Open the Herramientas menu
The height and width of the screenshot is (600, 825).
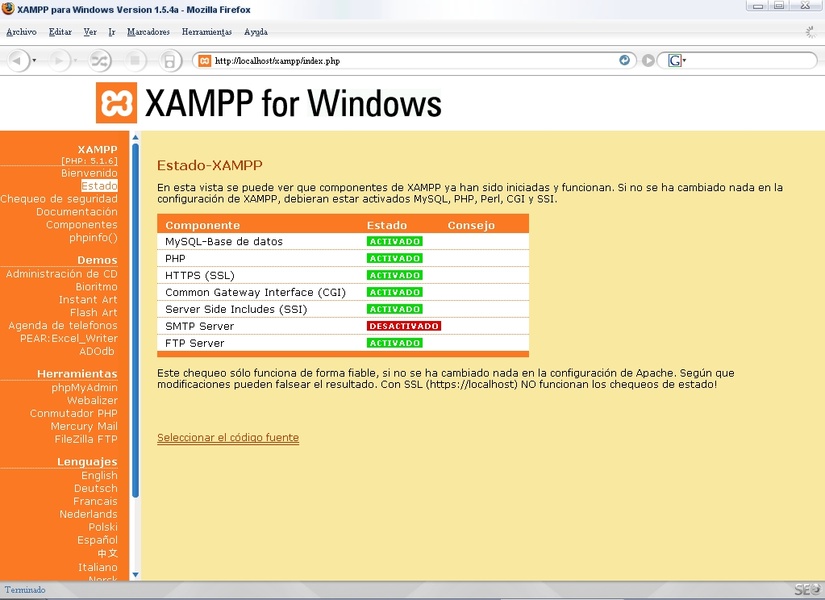pyautogui.click(x=207, y=32)
